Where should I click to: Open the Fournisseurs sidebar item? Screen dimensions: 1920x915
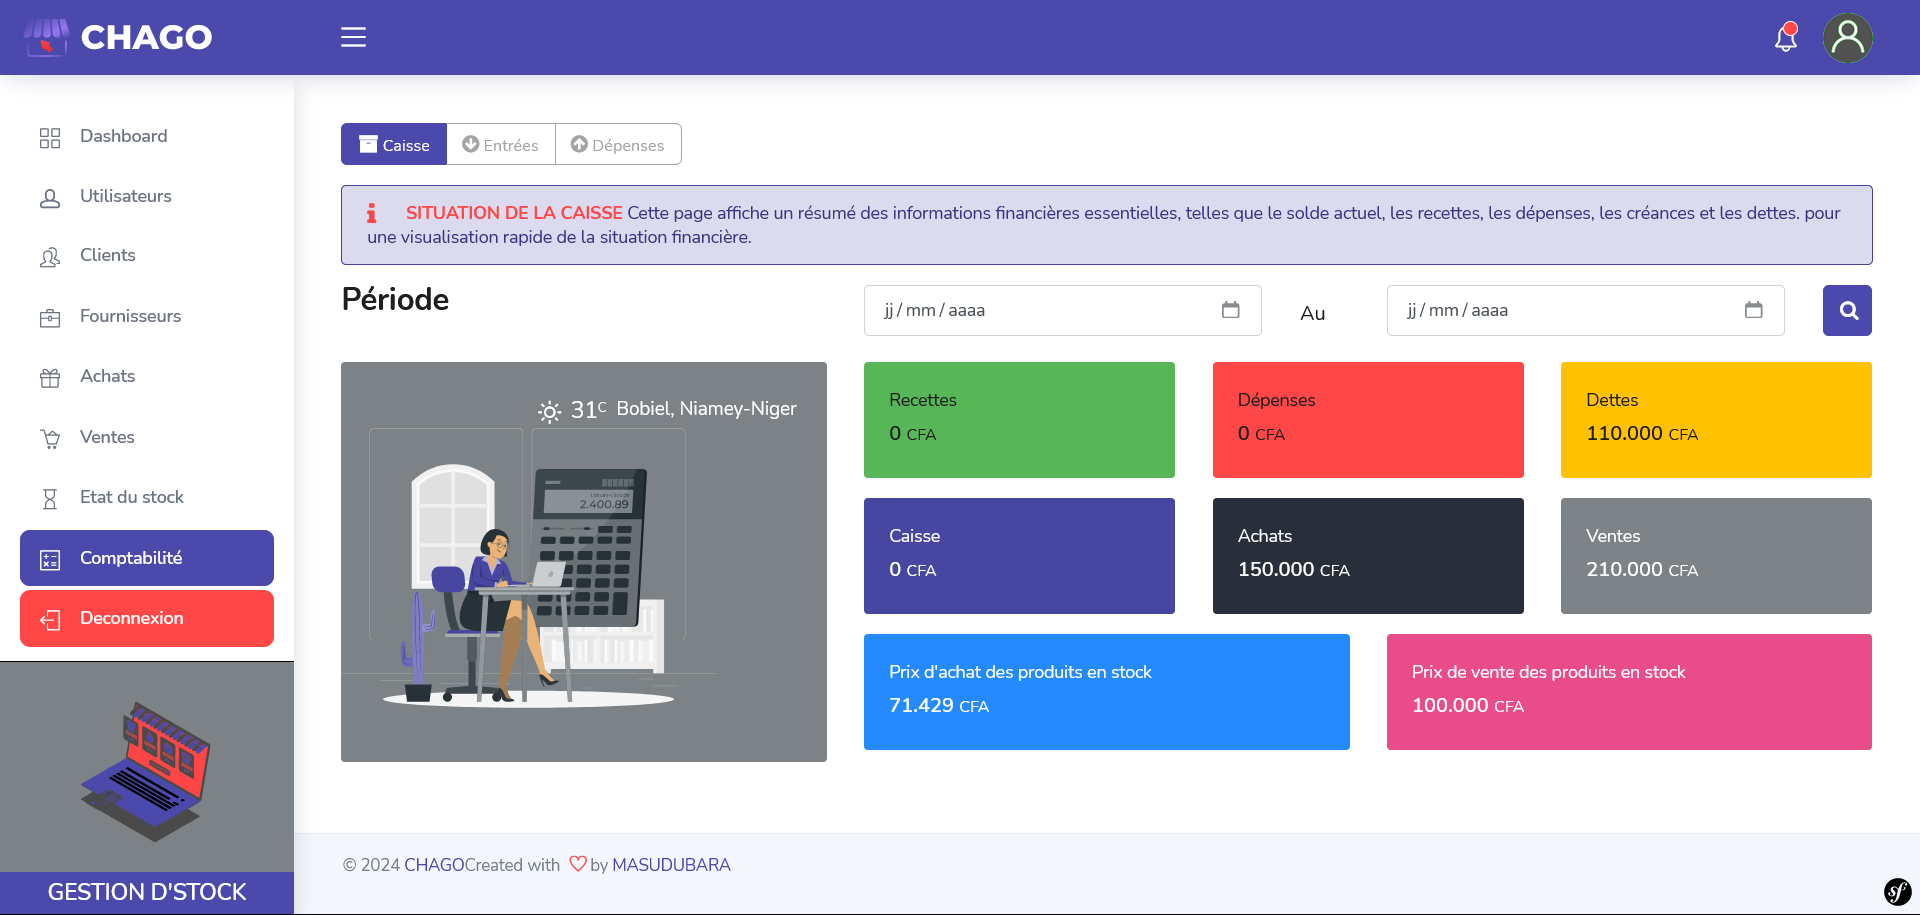(x=130, y=316)
